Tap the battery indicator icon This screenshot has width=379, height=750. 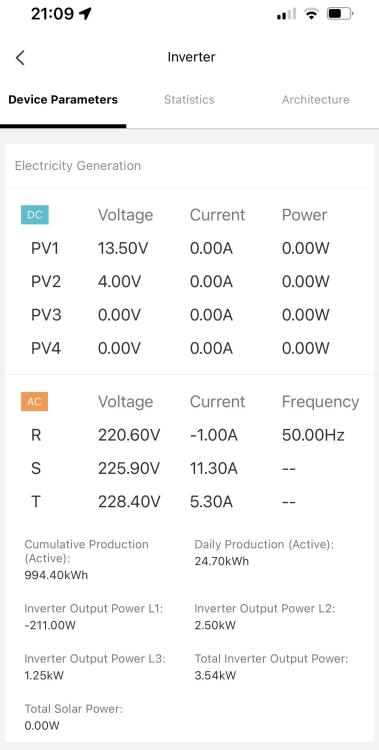(340, 14)
